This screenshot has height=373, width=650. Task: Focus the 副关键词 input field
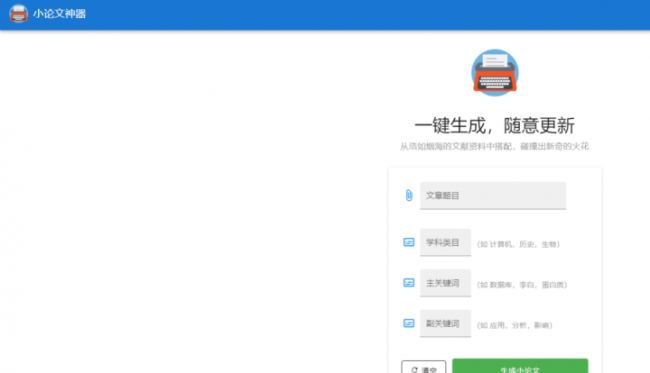coord(445,324)
